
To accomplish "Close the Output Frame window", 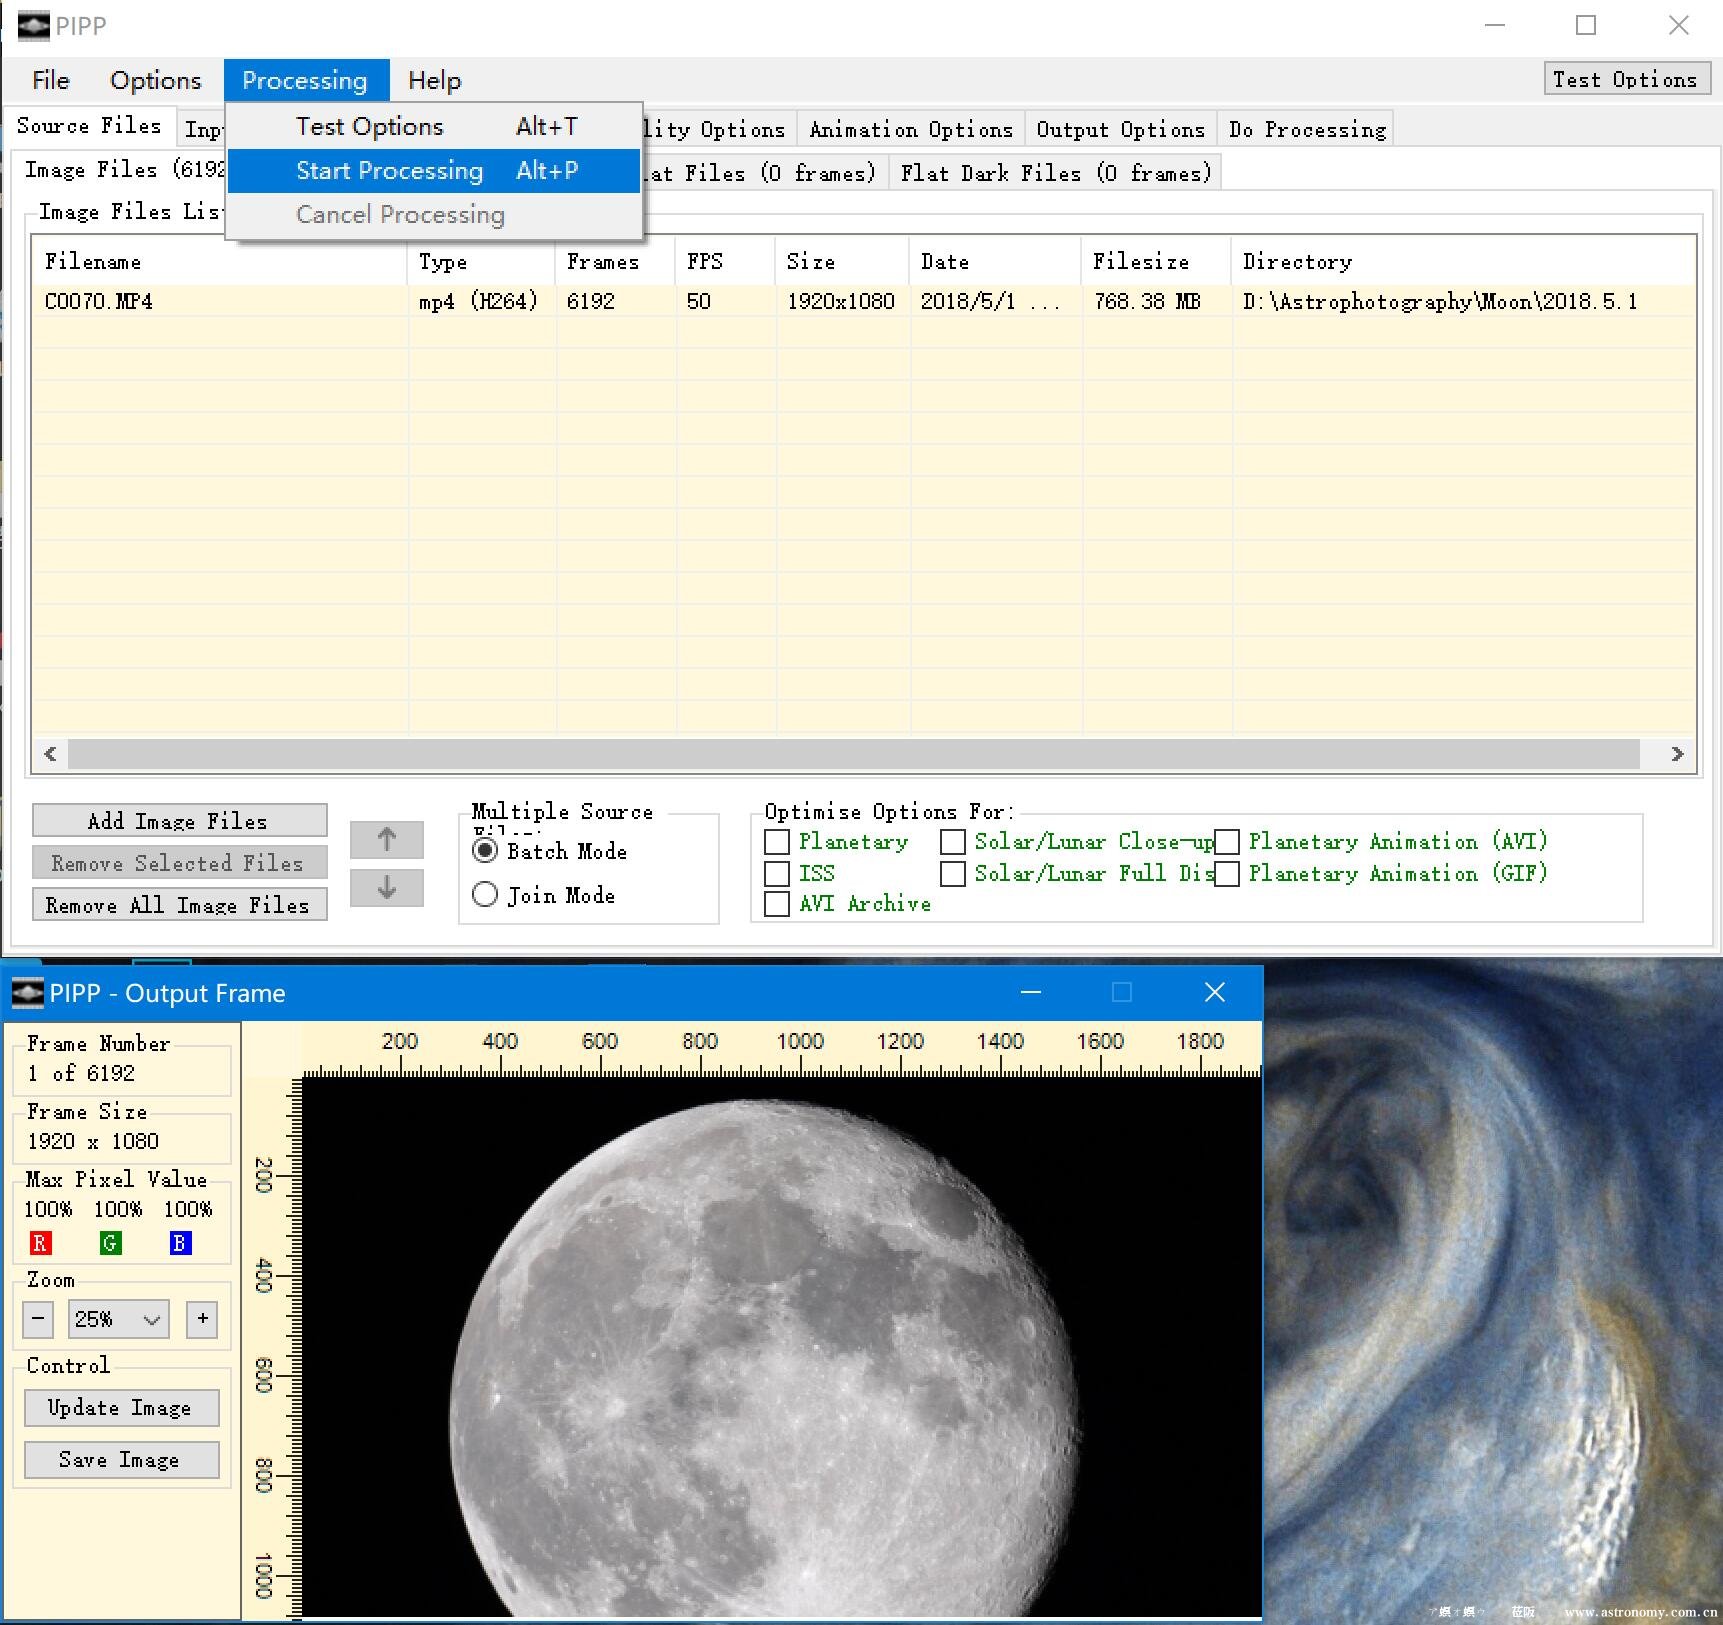I will (1215, 992).
